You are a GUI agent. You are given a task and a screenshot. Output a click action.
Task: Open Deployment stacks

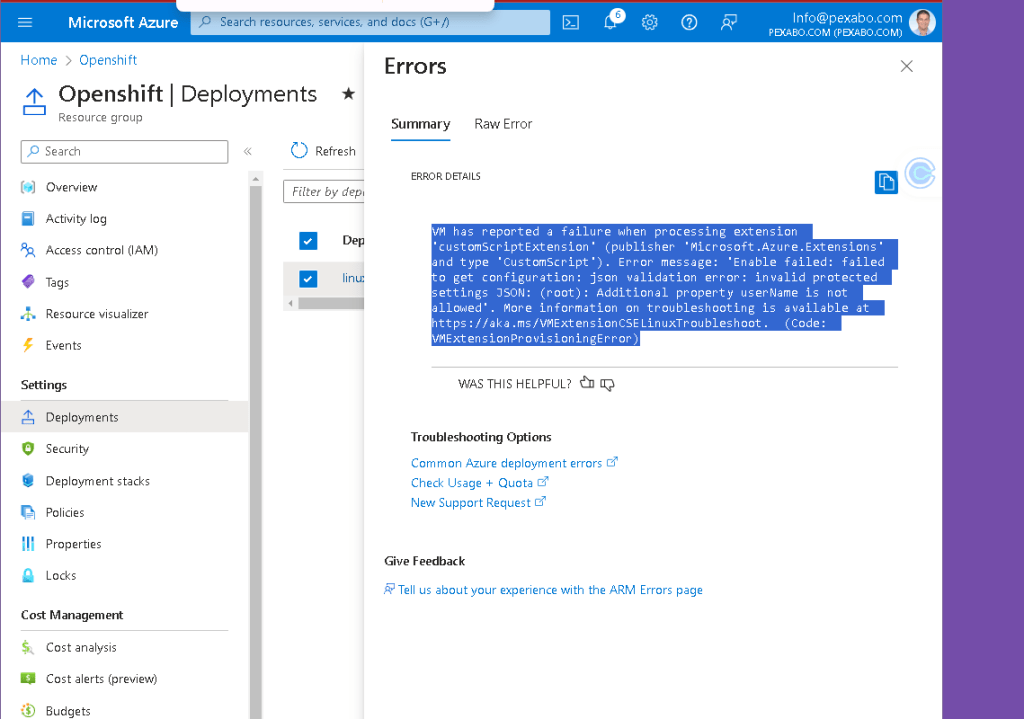pyautogui.click(x=97, y=481)
